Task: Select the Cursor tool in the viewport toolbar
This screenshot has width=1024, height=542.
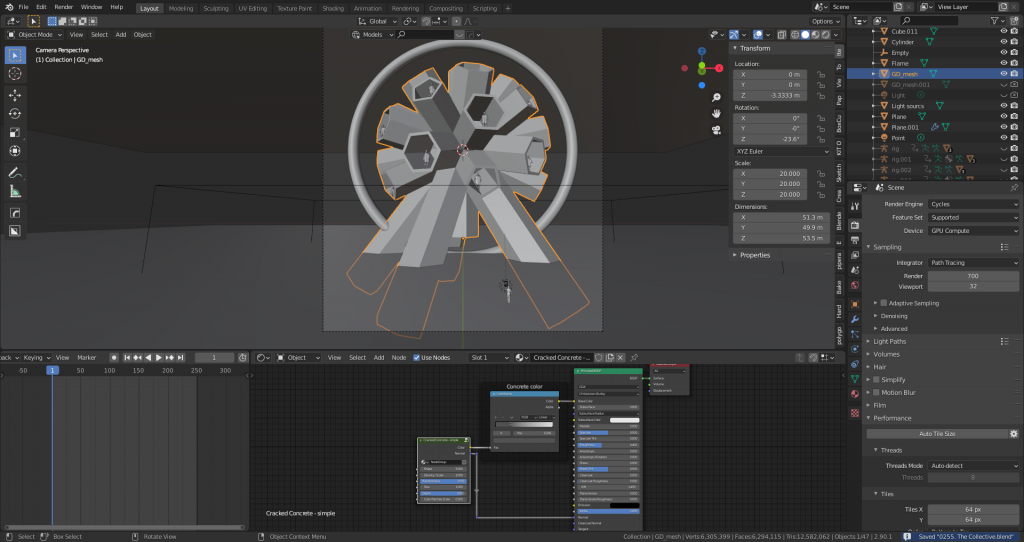Action: point(14,74)
